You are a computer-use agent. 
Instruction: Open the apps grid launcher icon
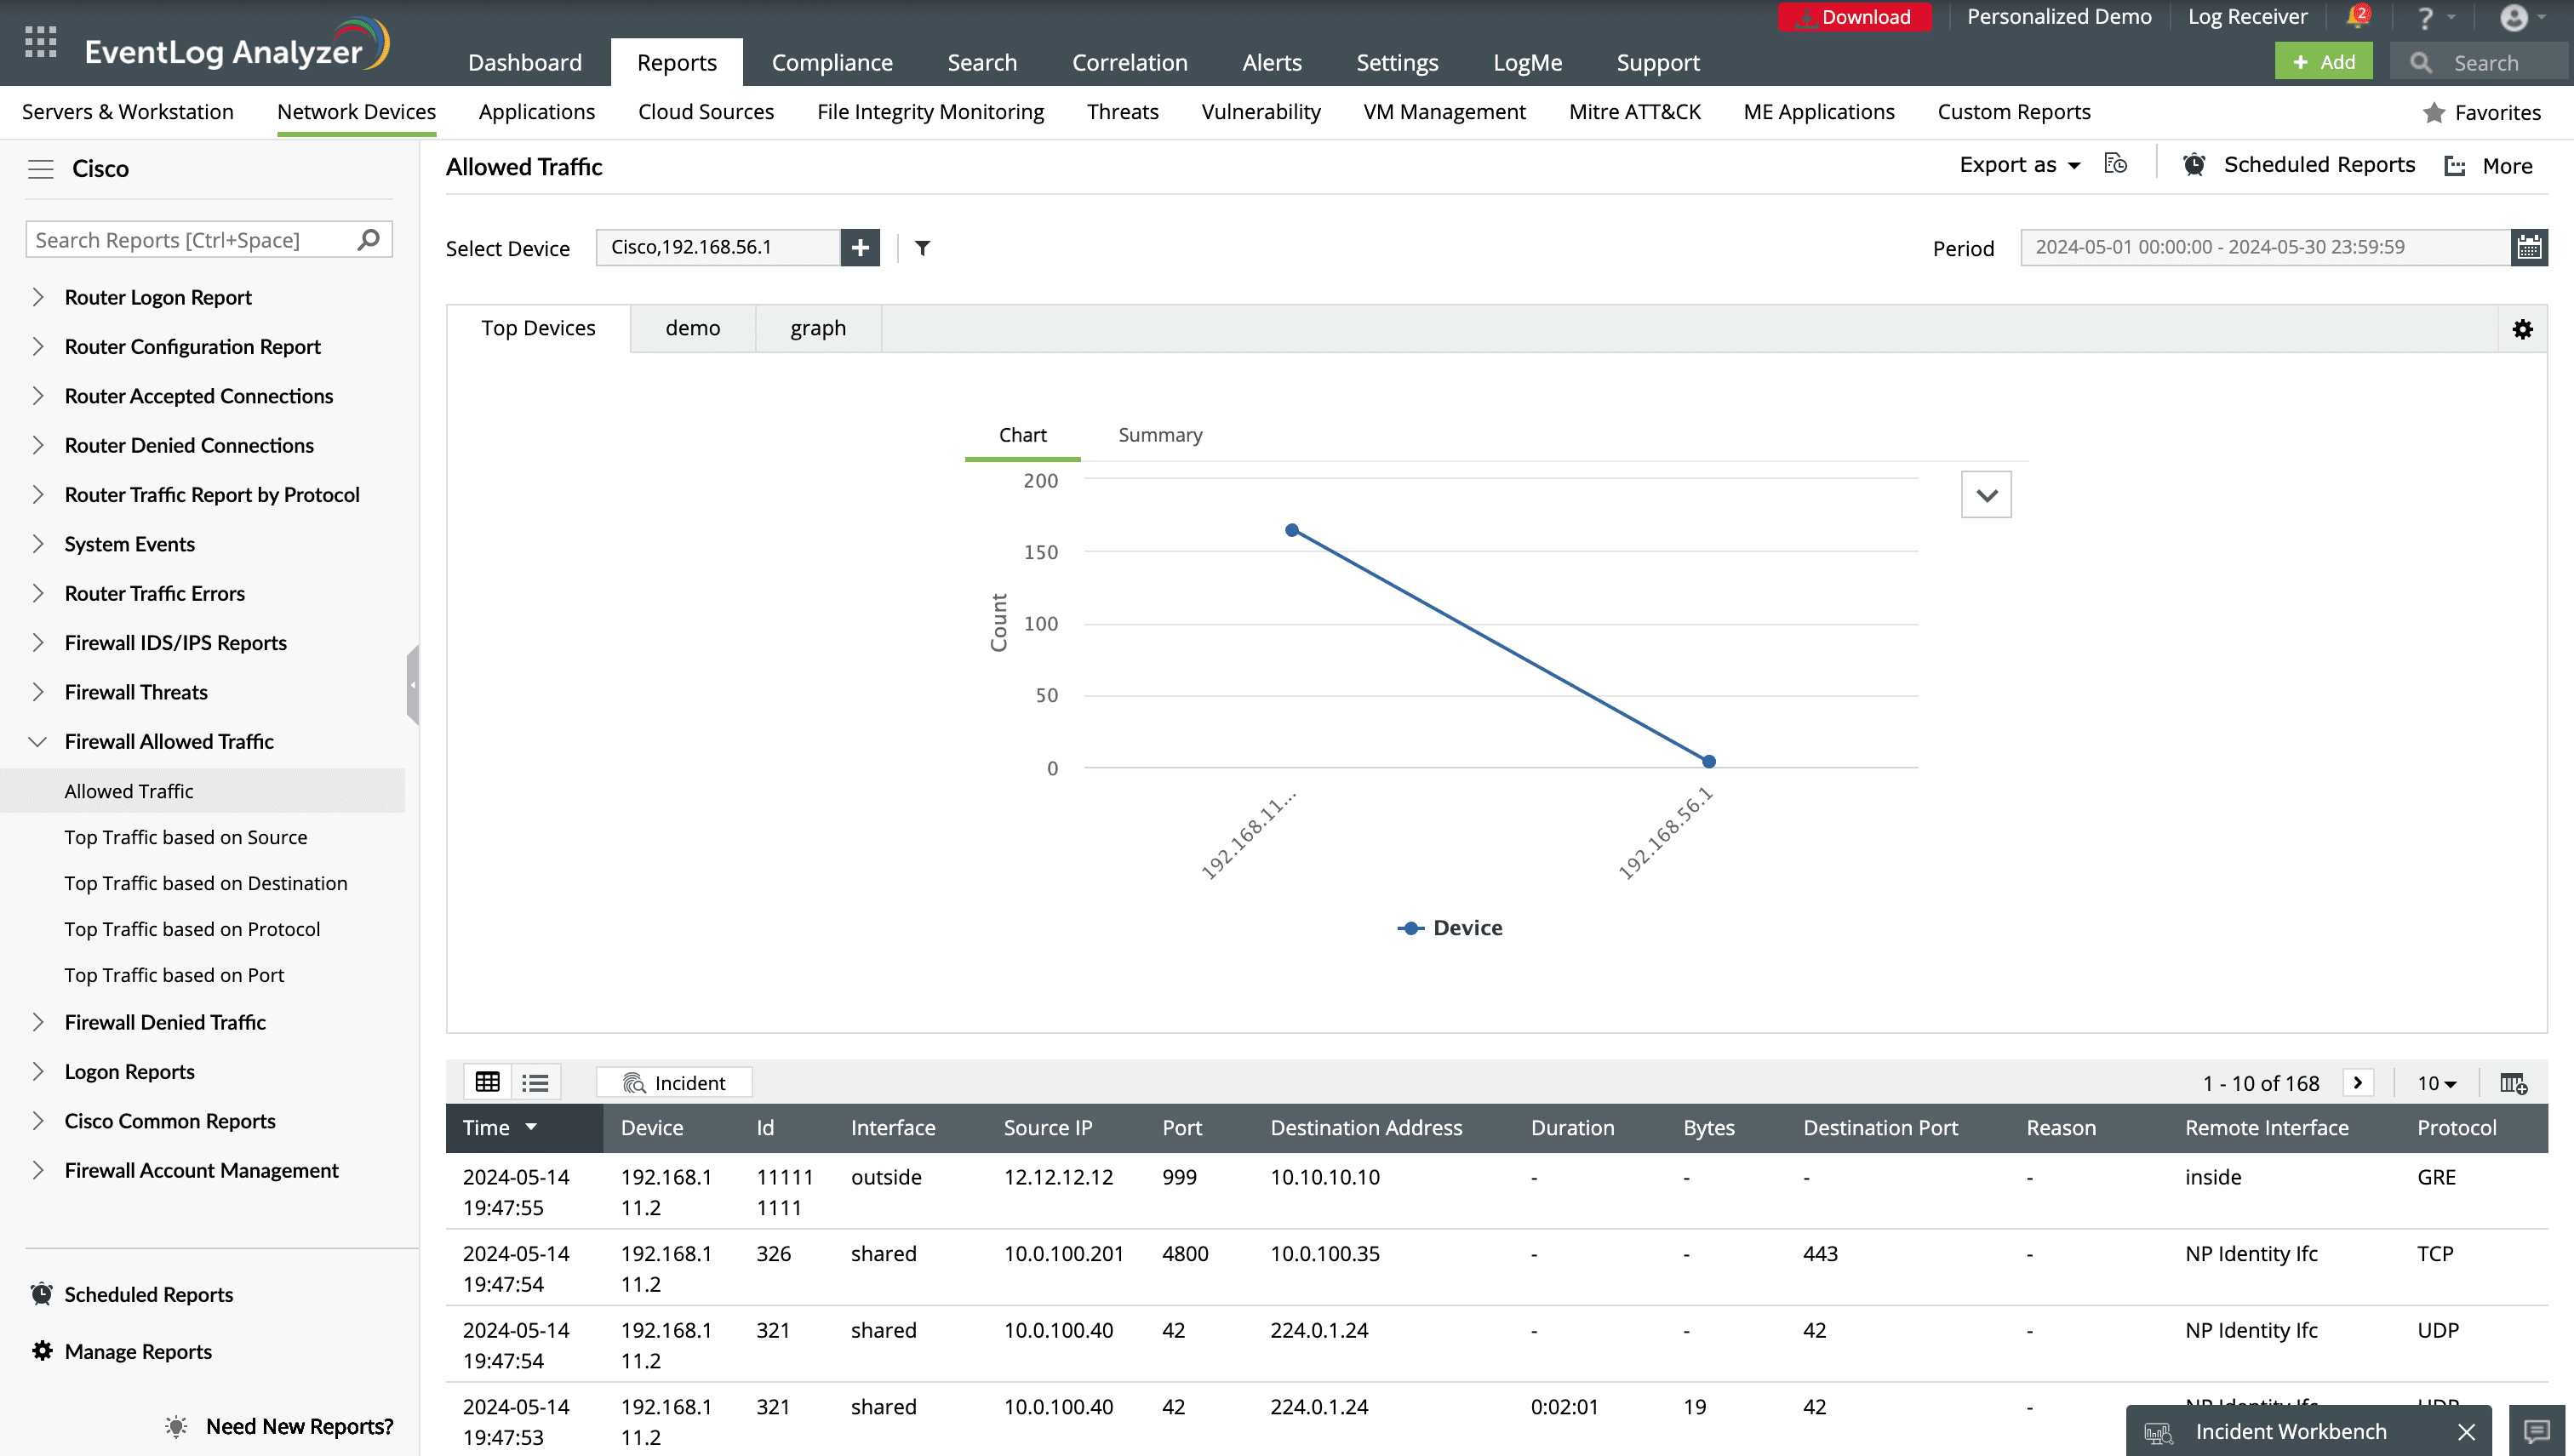[x=40, y=42]
